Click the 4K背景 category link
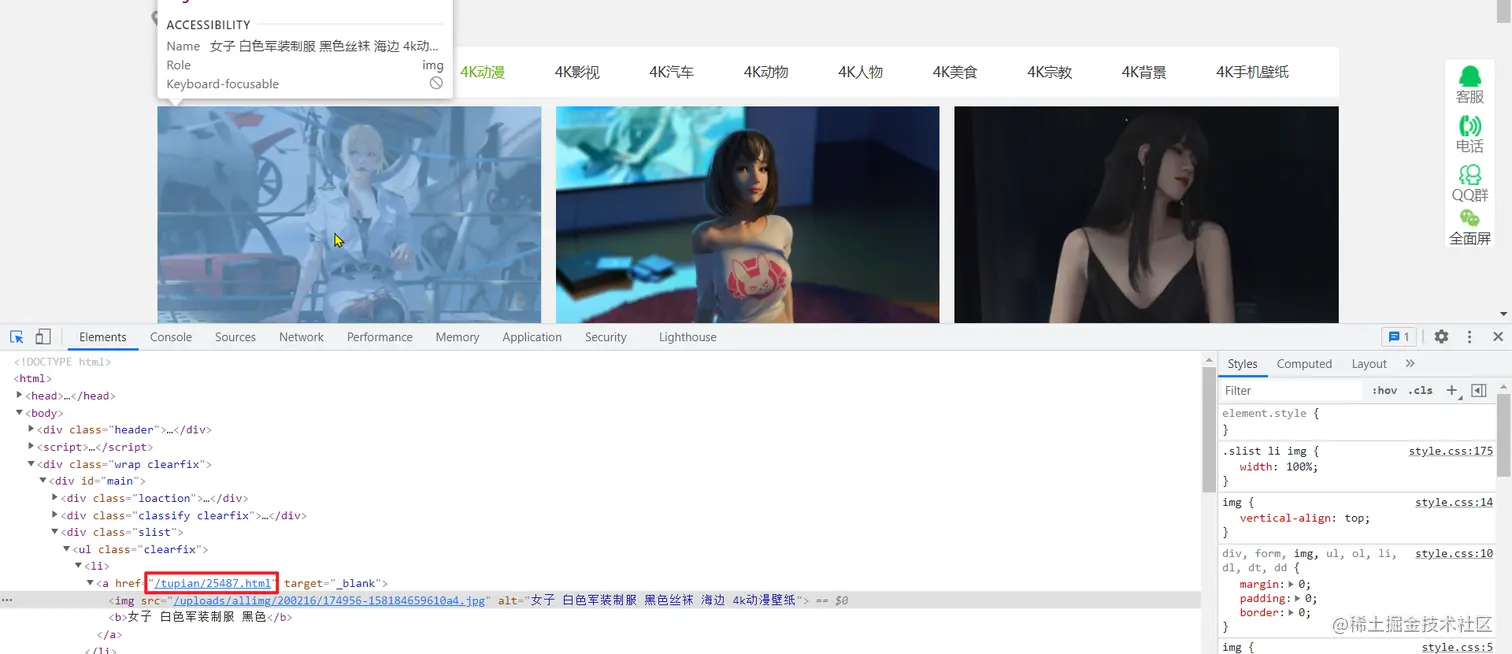Screen dimensions: 1512x654 (x=1144, y=72)
